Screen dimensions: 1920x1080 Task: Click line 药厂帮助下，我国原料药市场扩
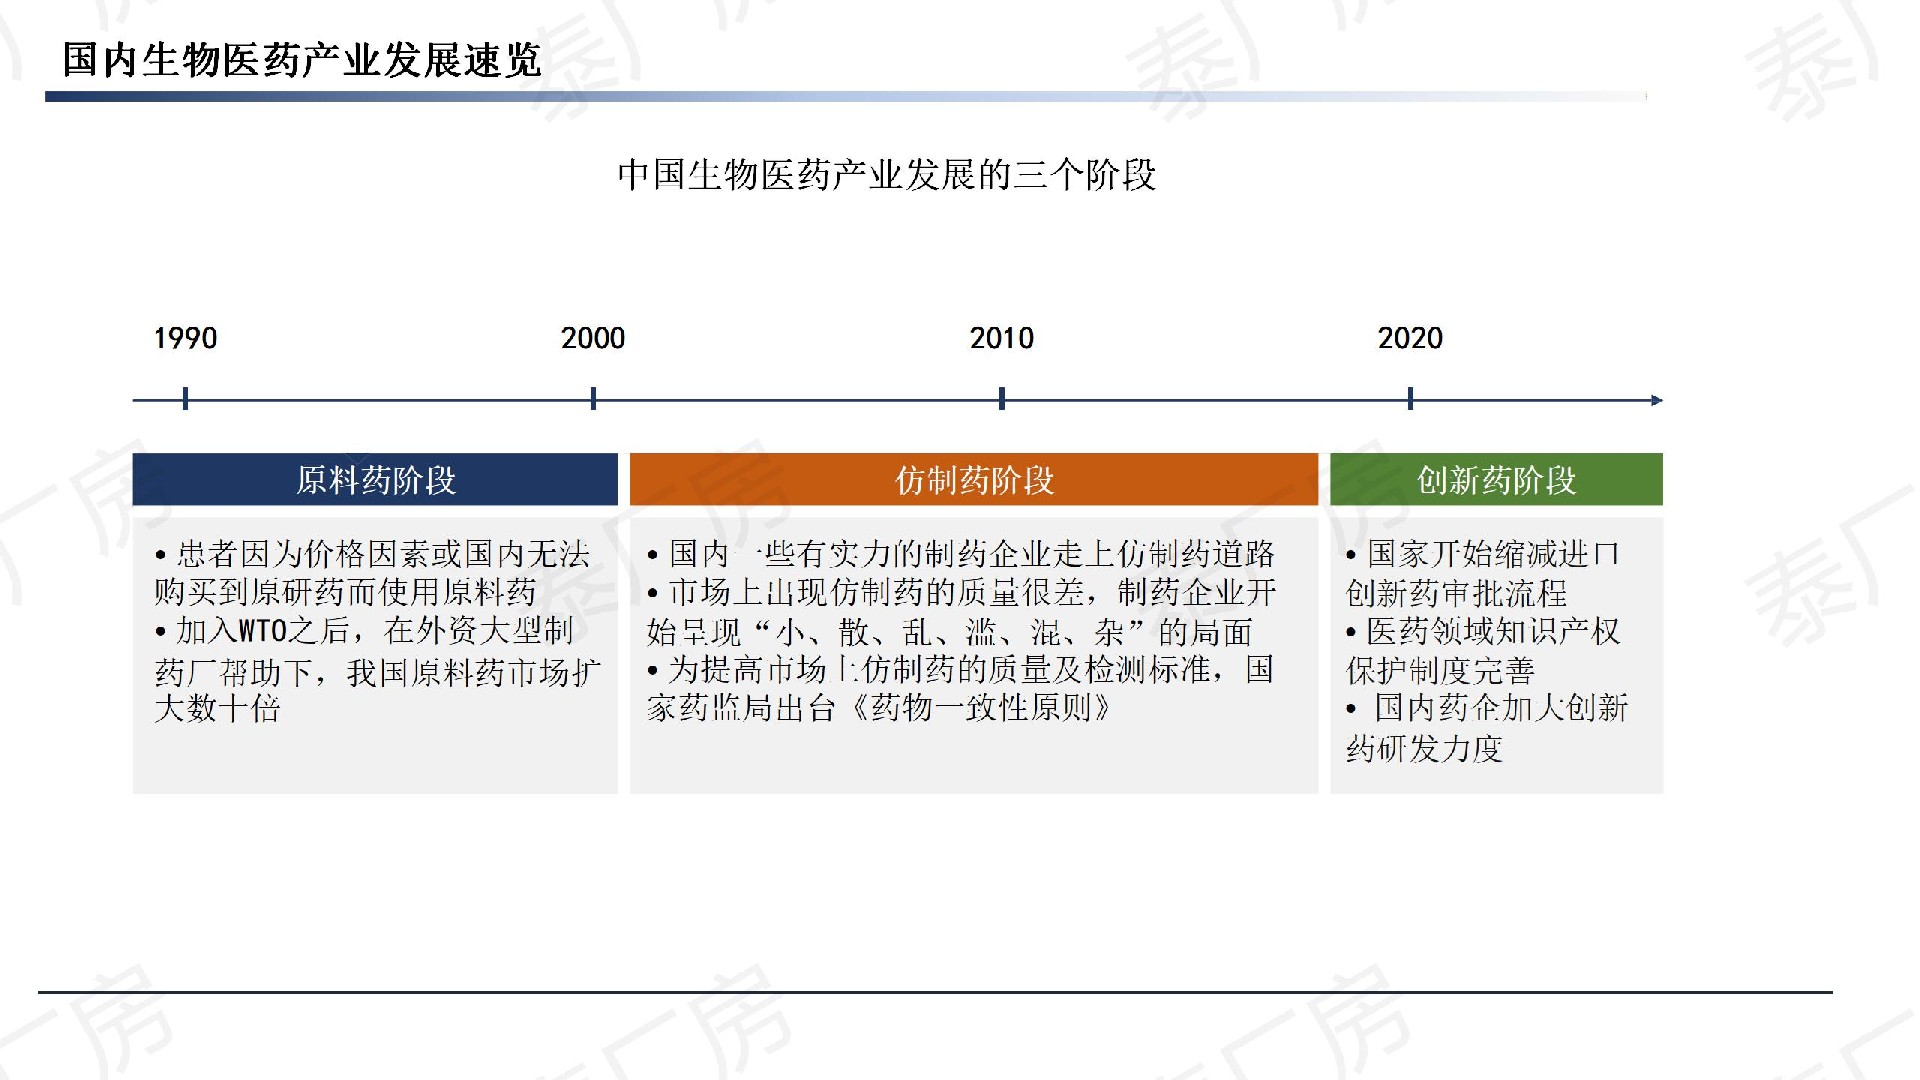pyautogui.click(x=378, y=672)
